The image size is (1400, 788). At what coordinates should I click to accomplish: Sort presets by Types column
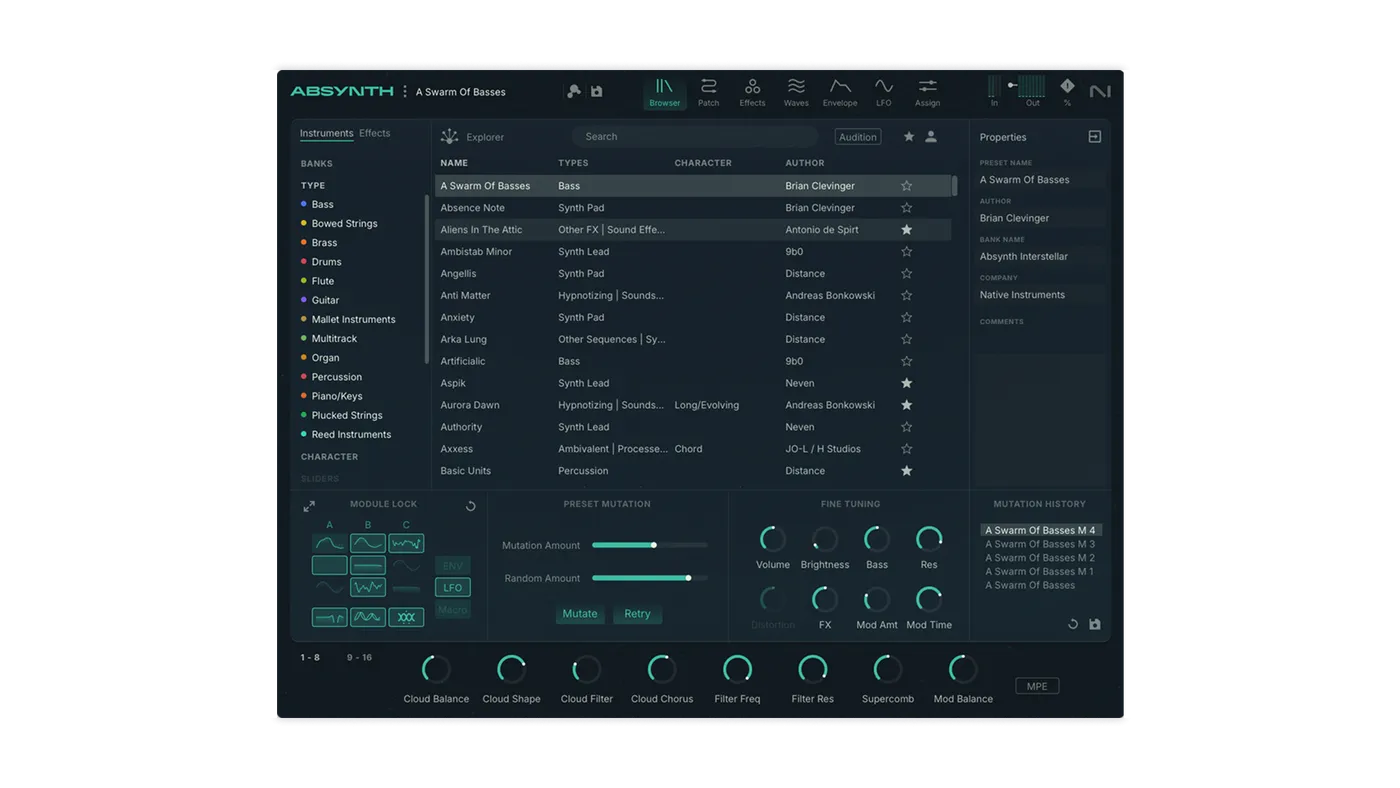[573, 163]
